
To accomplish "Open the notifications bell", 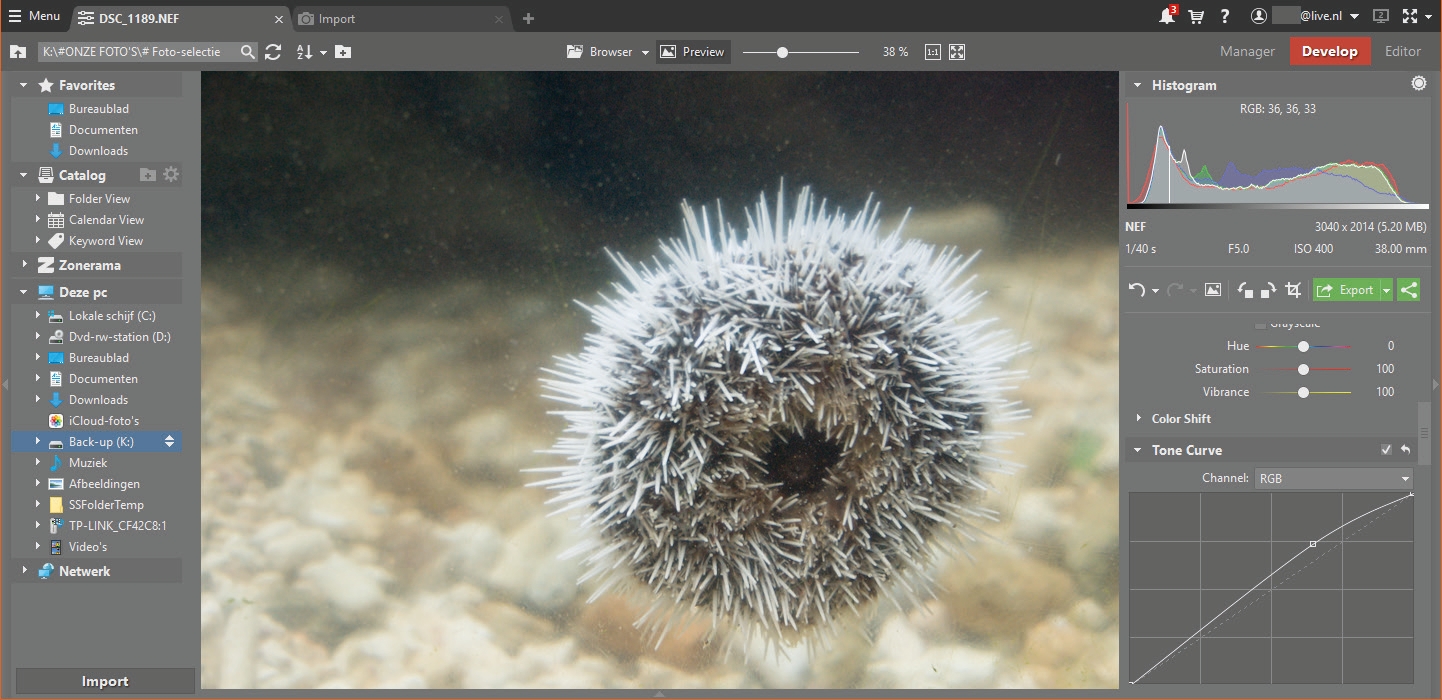I will [x=1166, y=17].
